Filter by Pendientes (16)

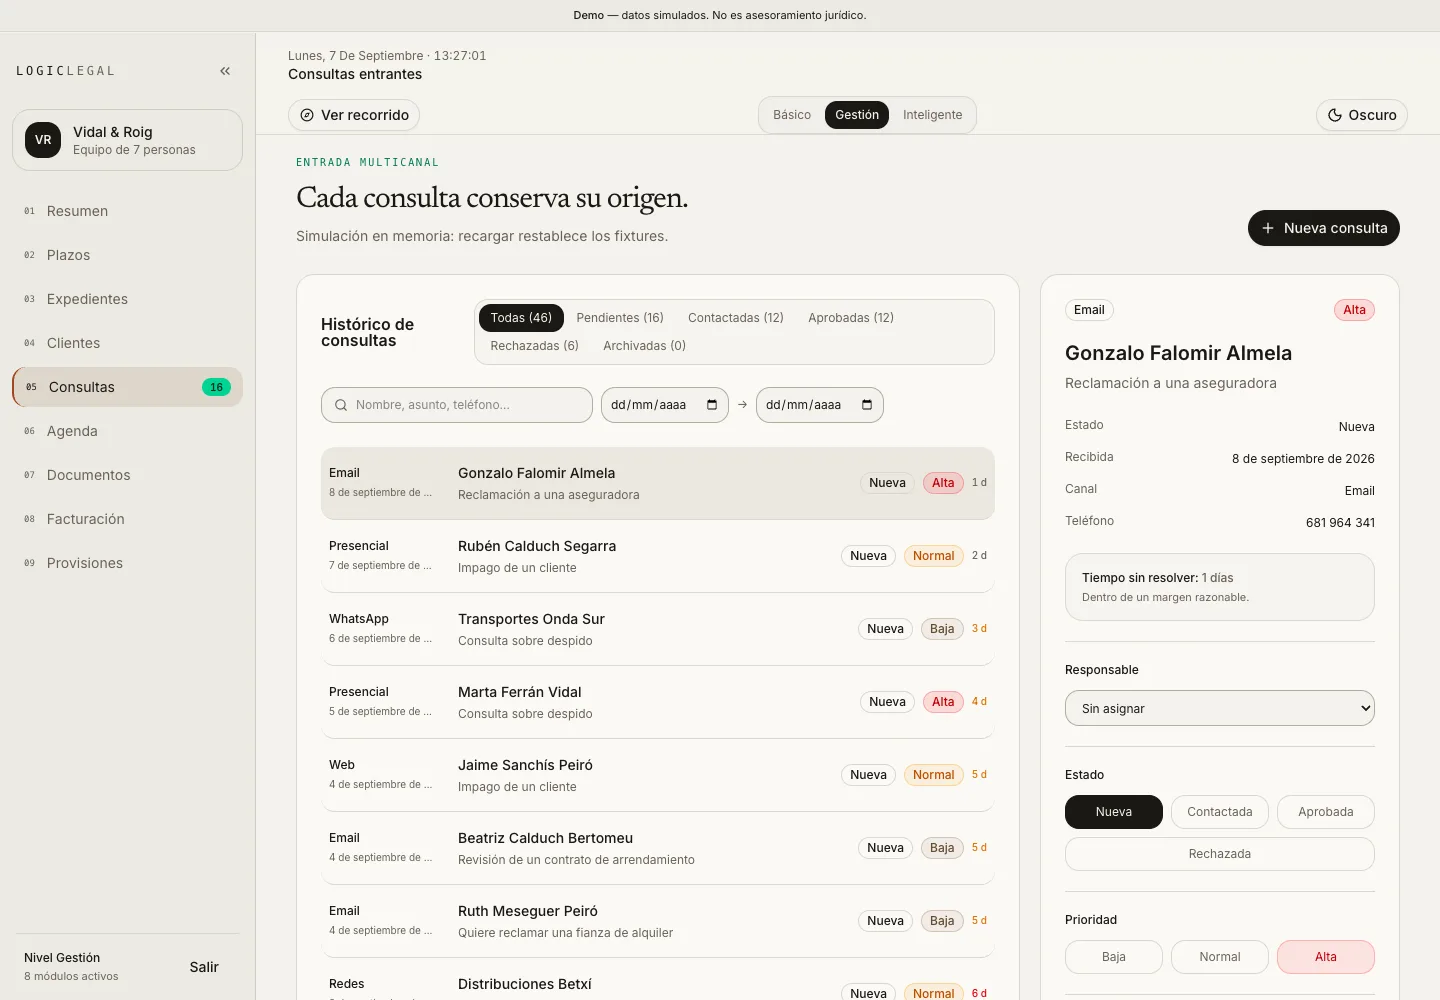pos(620,318)
